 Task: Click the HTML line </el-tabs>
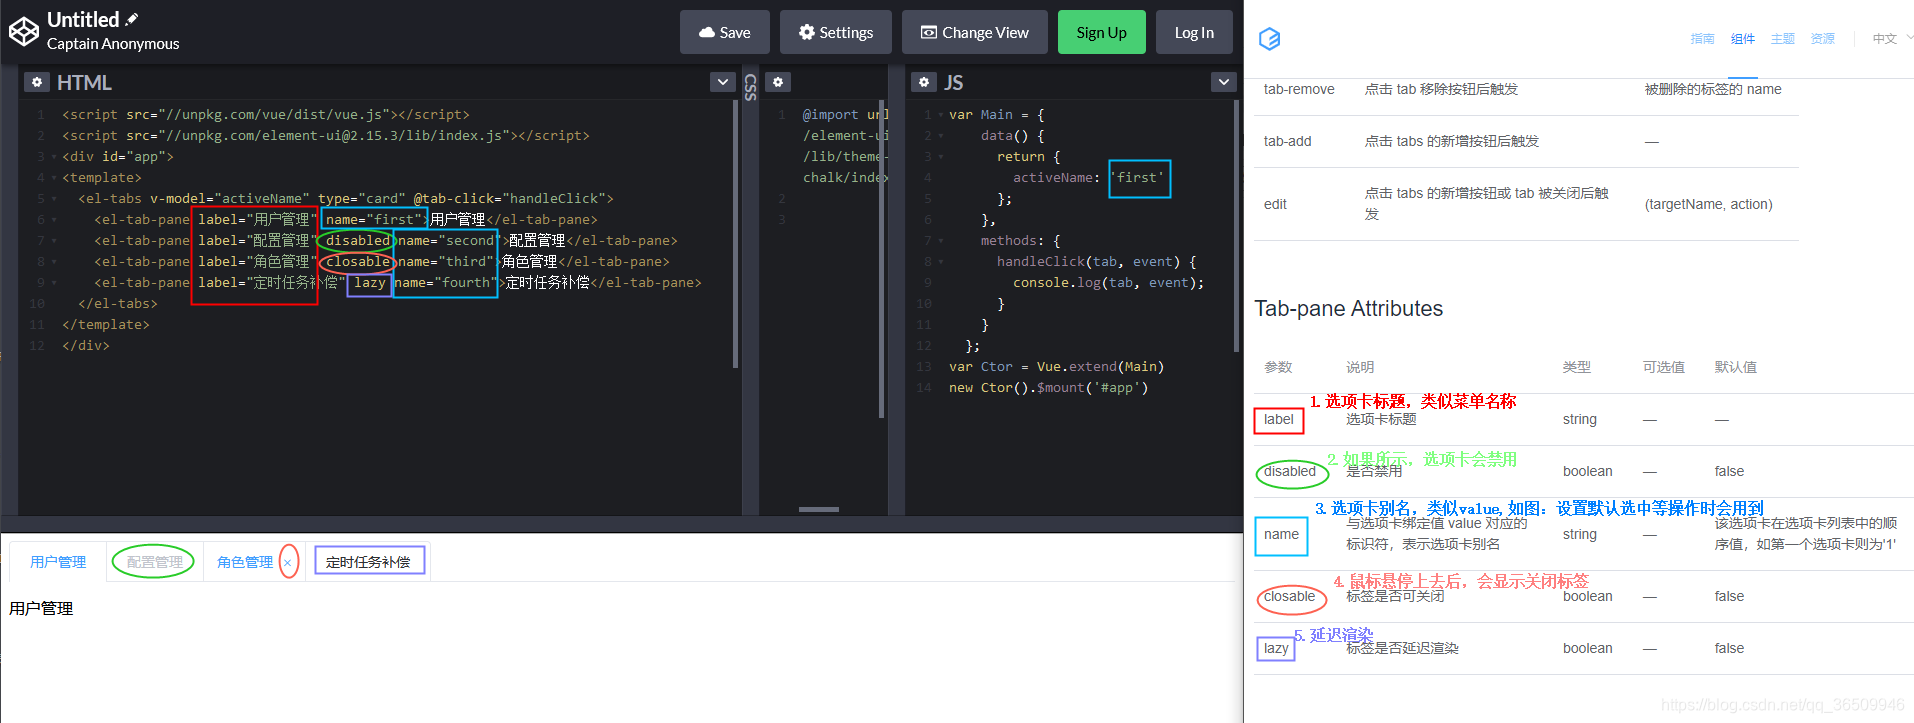coord(118,304)
